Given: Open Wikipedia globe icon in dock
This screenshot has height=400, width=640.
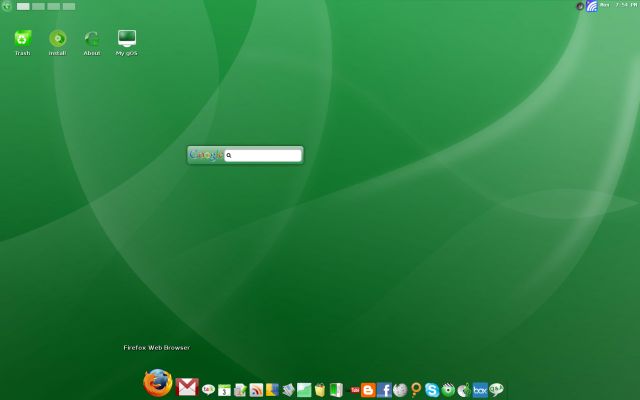Looking at the screenshot, I should [400, 390].
